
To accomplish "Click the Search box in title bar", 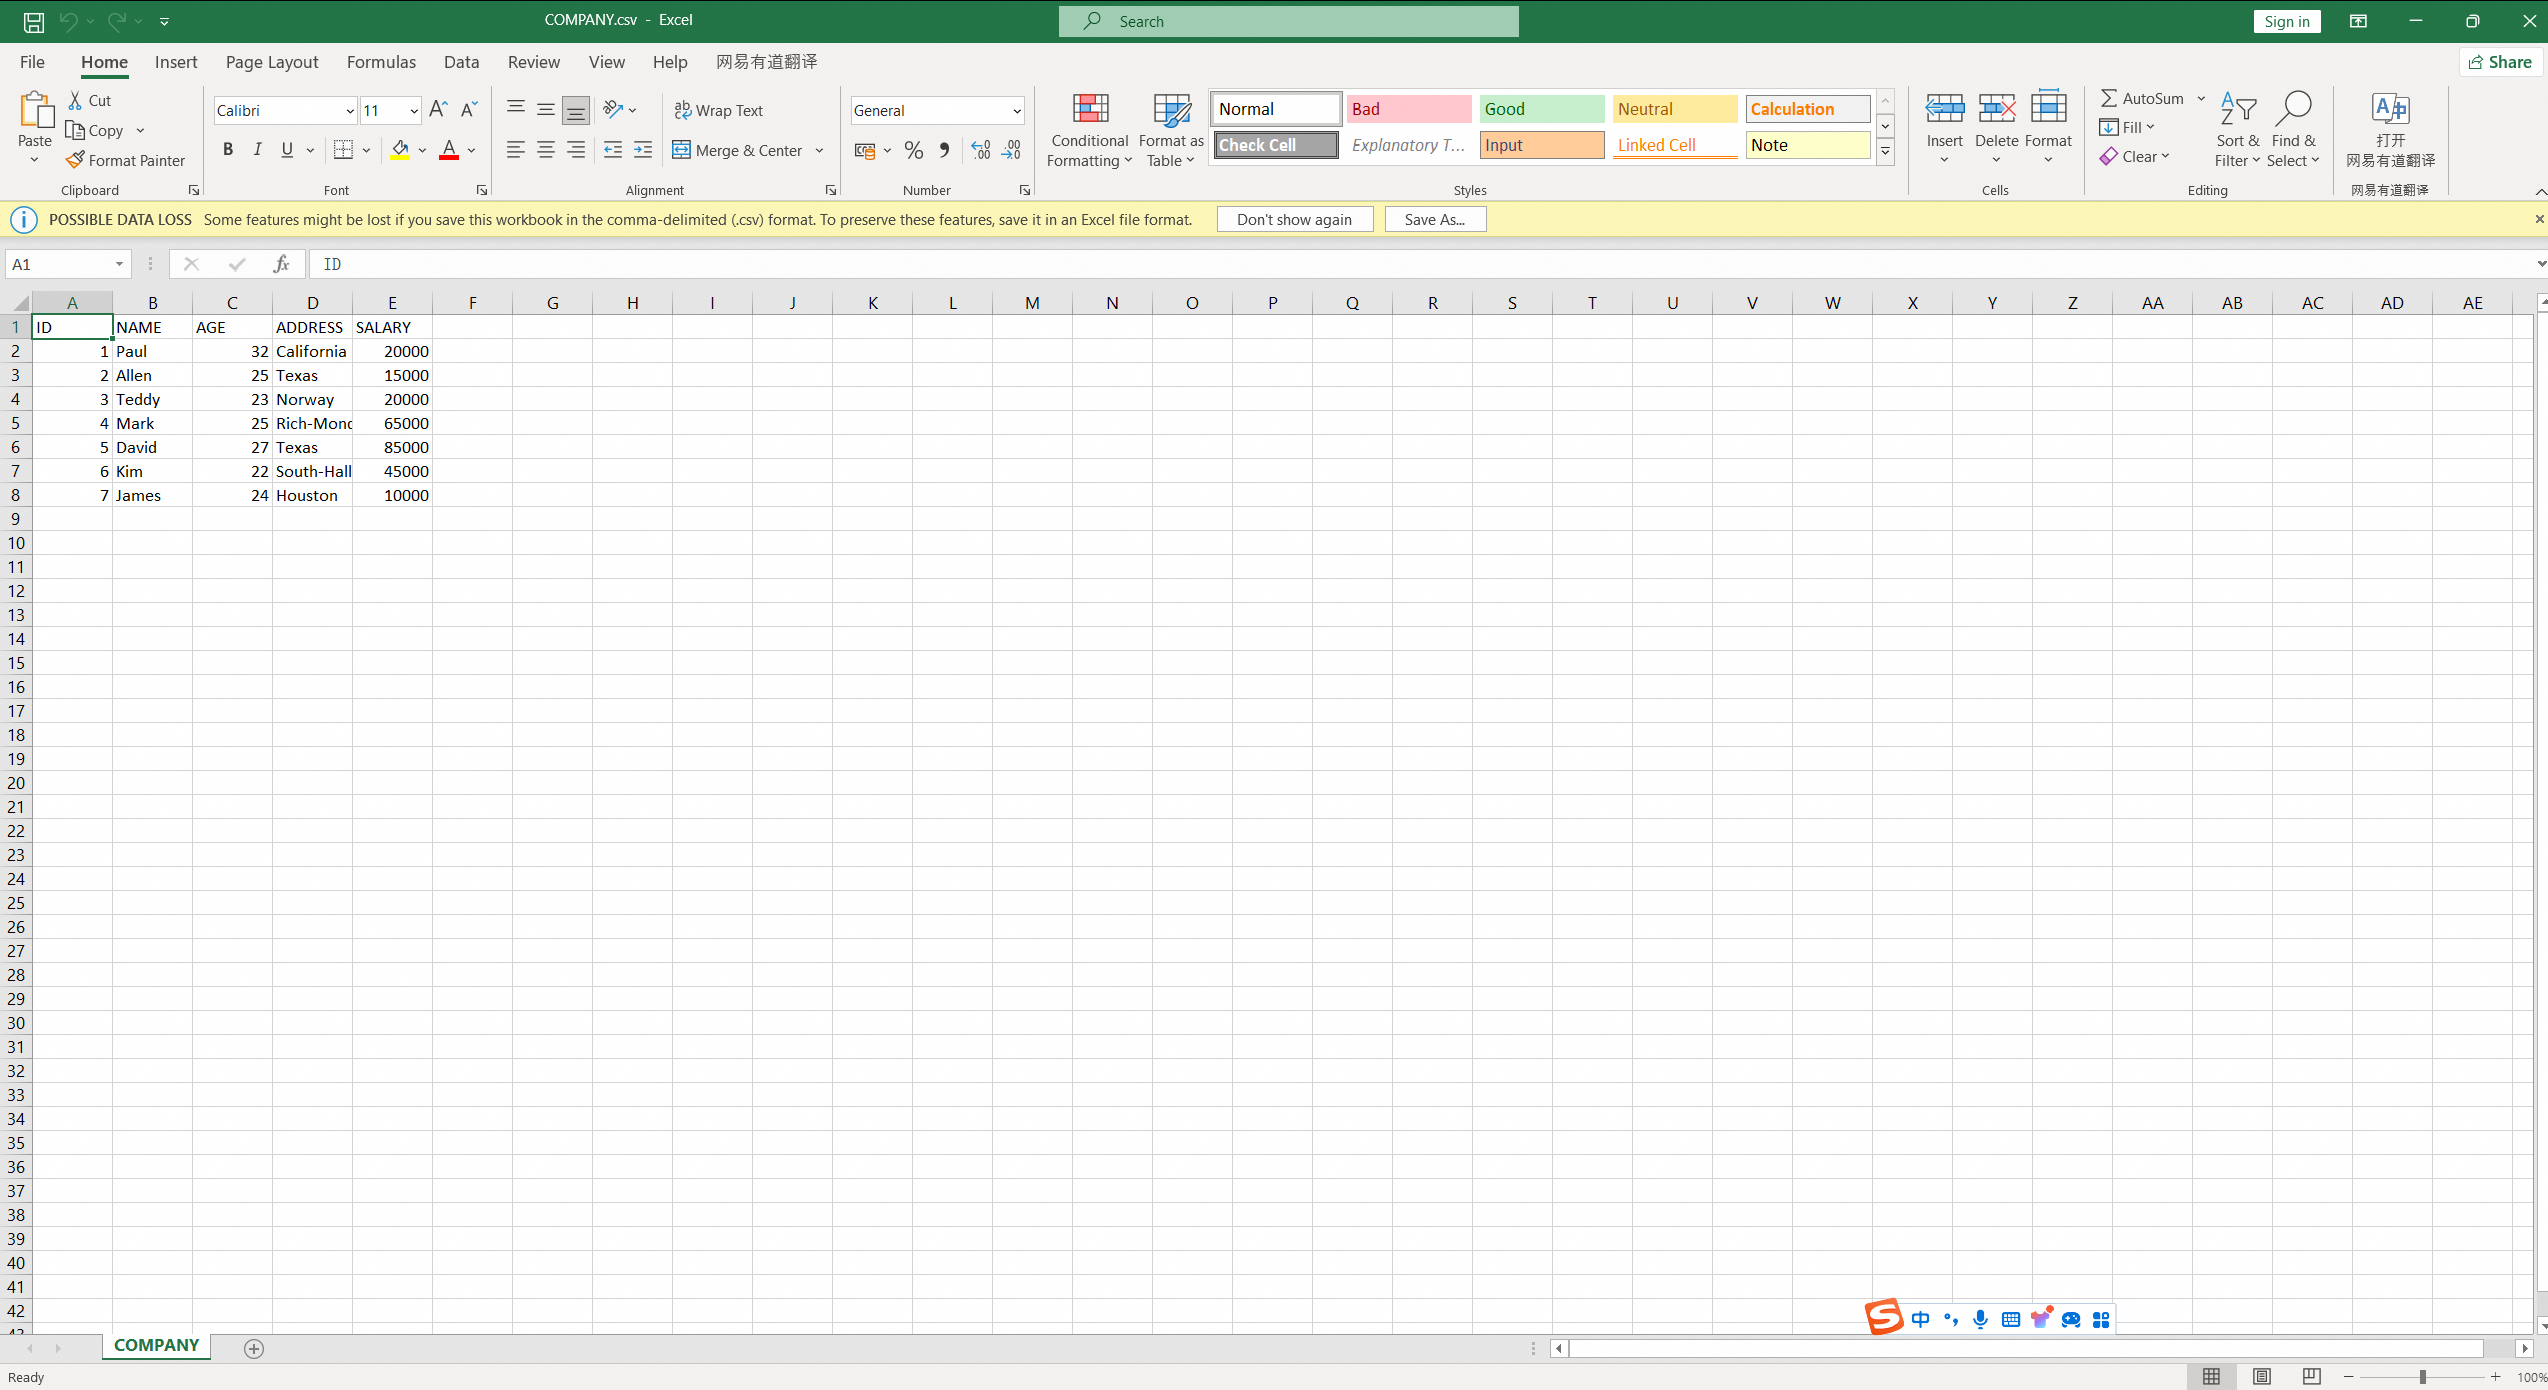I will click(x=1288, y=21).
